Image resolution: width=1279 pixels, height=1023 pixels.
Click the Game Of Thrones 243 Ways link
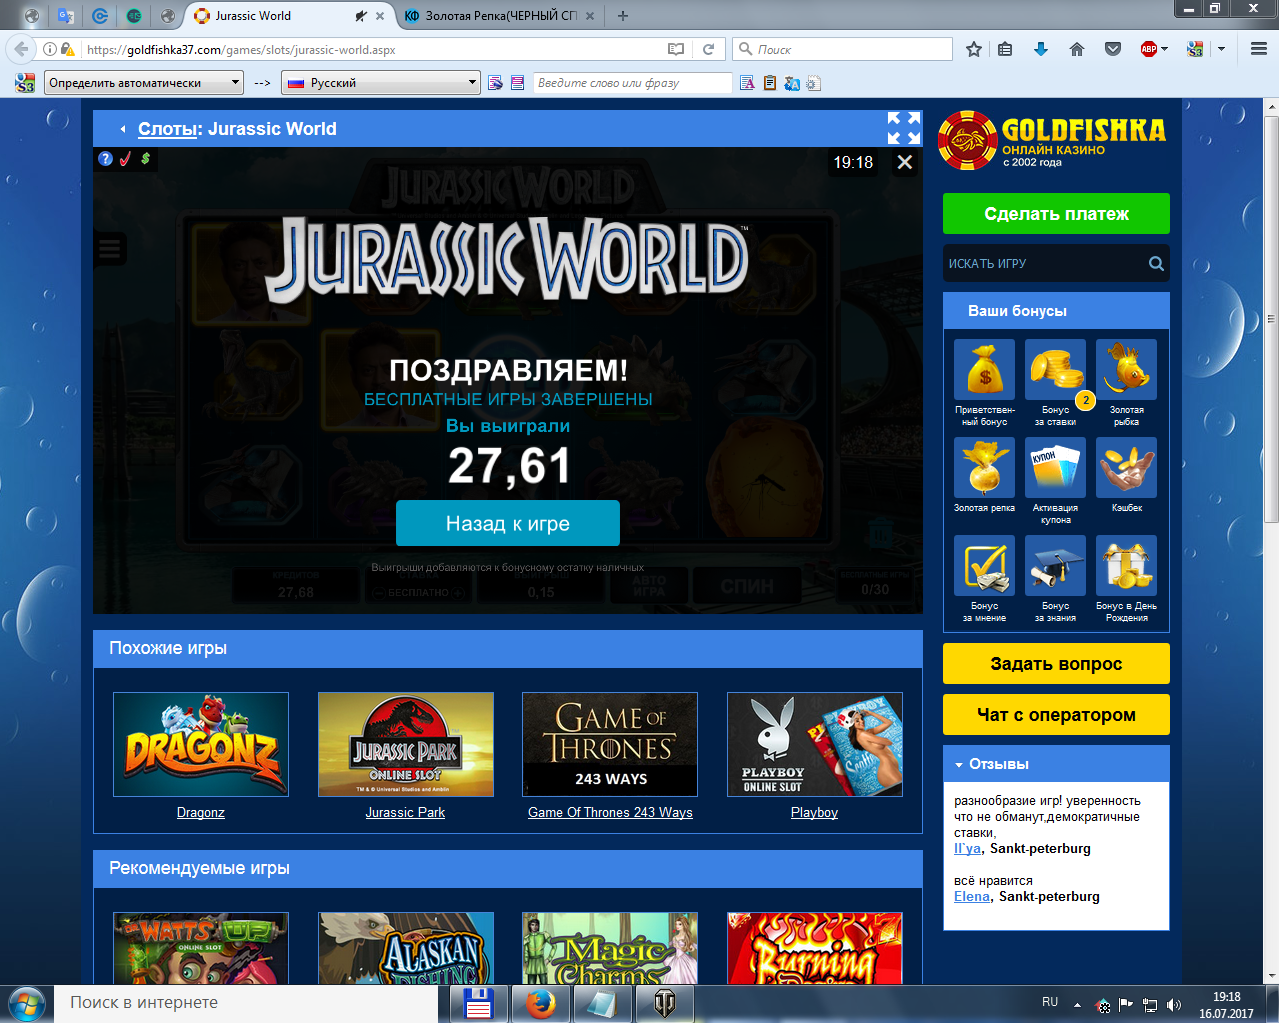pyautogui.click(x=610, y=812)
